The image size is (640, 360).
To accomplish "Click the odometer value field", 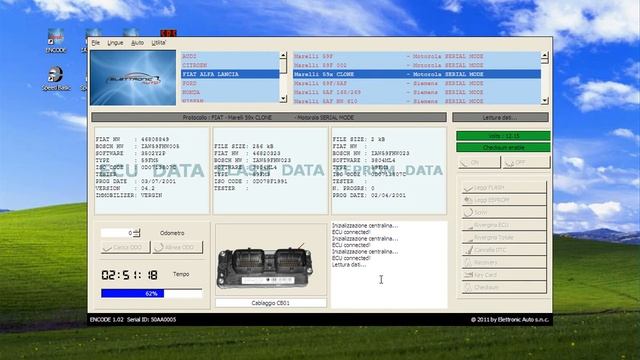I will pyautogui.click(x=117, y=233).
